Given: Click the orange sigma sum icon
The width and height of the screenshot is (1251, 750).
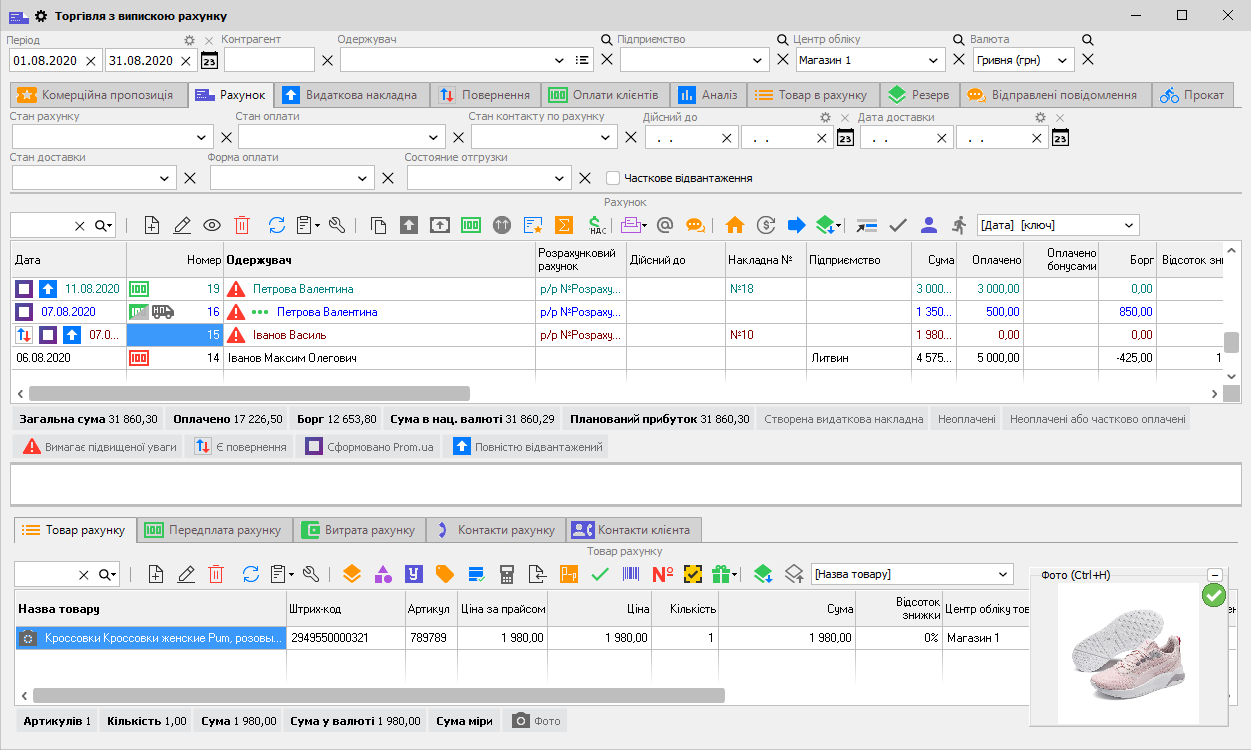Looking at the screenshot, I should (564, 225).
